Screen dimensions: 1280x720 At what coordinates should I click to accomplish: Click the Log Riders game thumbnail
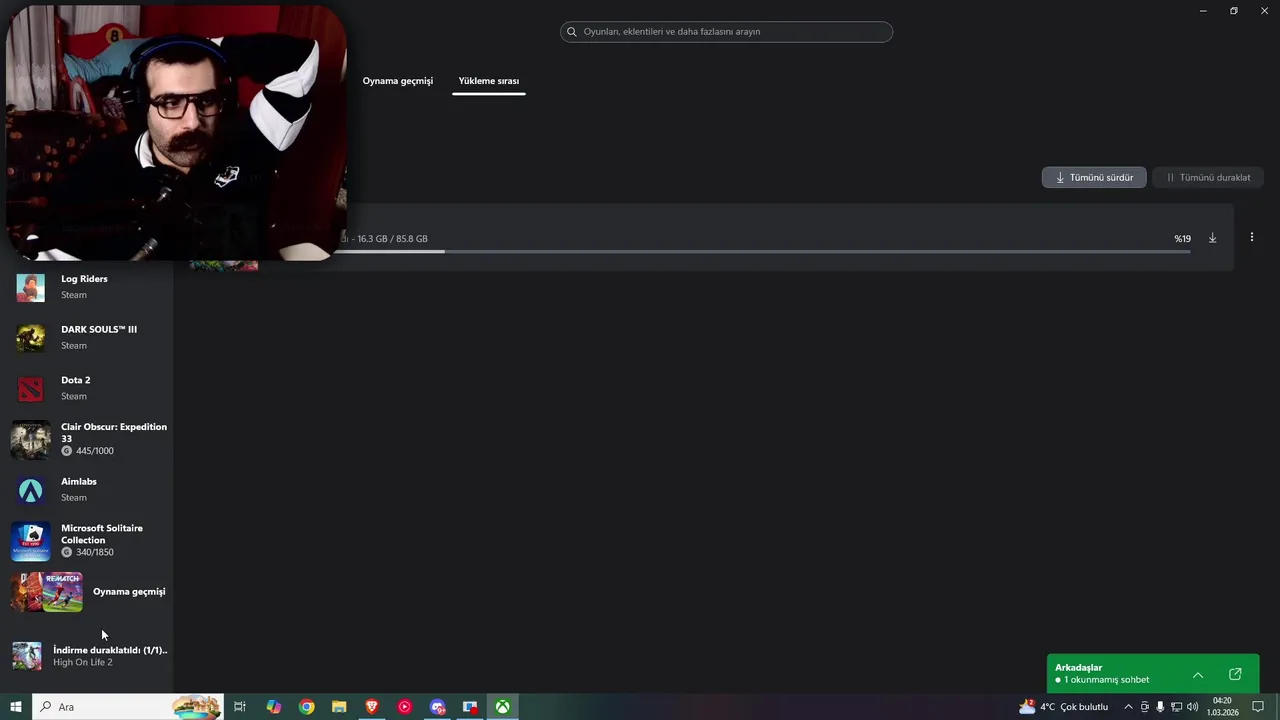point(30,287)
